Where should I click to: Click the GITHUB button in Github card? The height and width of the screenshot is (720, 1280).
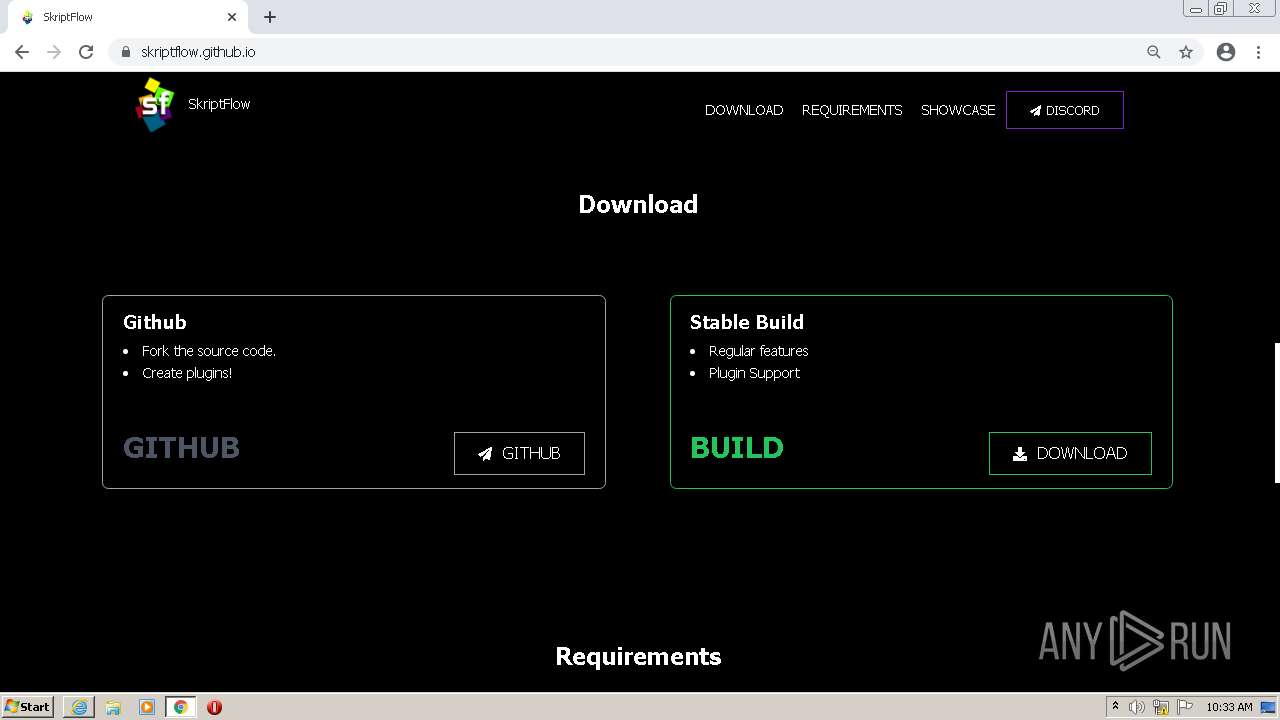pyautogui.click(x=519, y=453)
